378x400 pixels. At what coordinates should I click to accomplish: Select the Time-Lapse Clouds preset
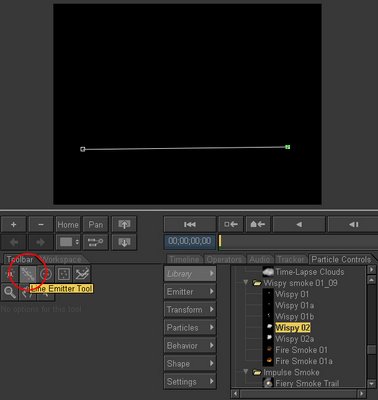coord(310,272)
